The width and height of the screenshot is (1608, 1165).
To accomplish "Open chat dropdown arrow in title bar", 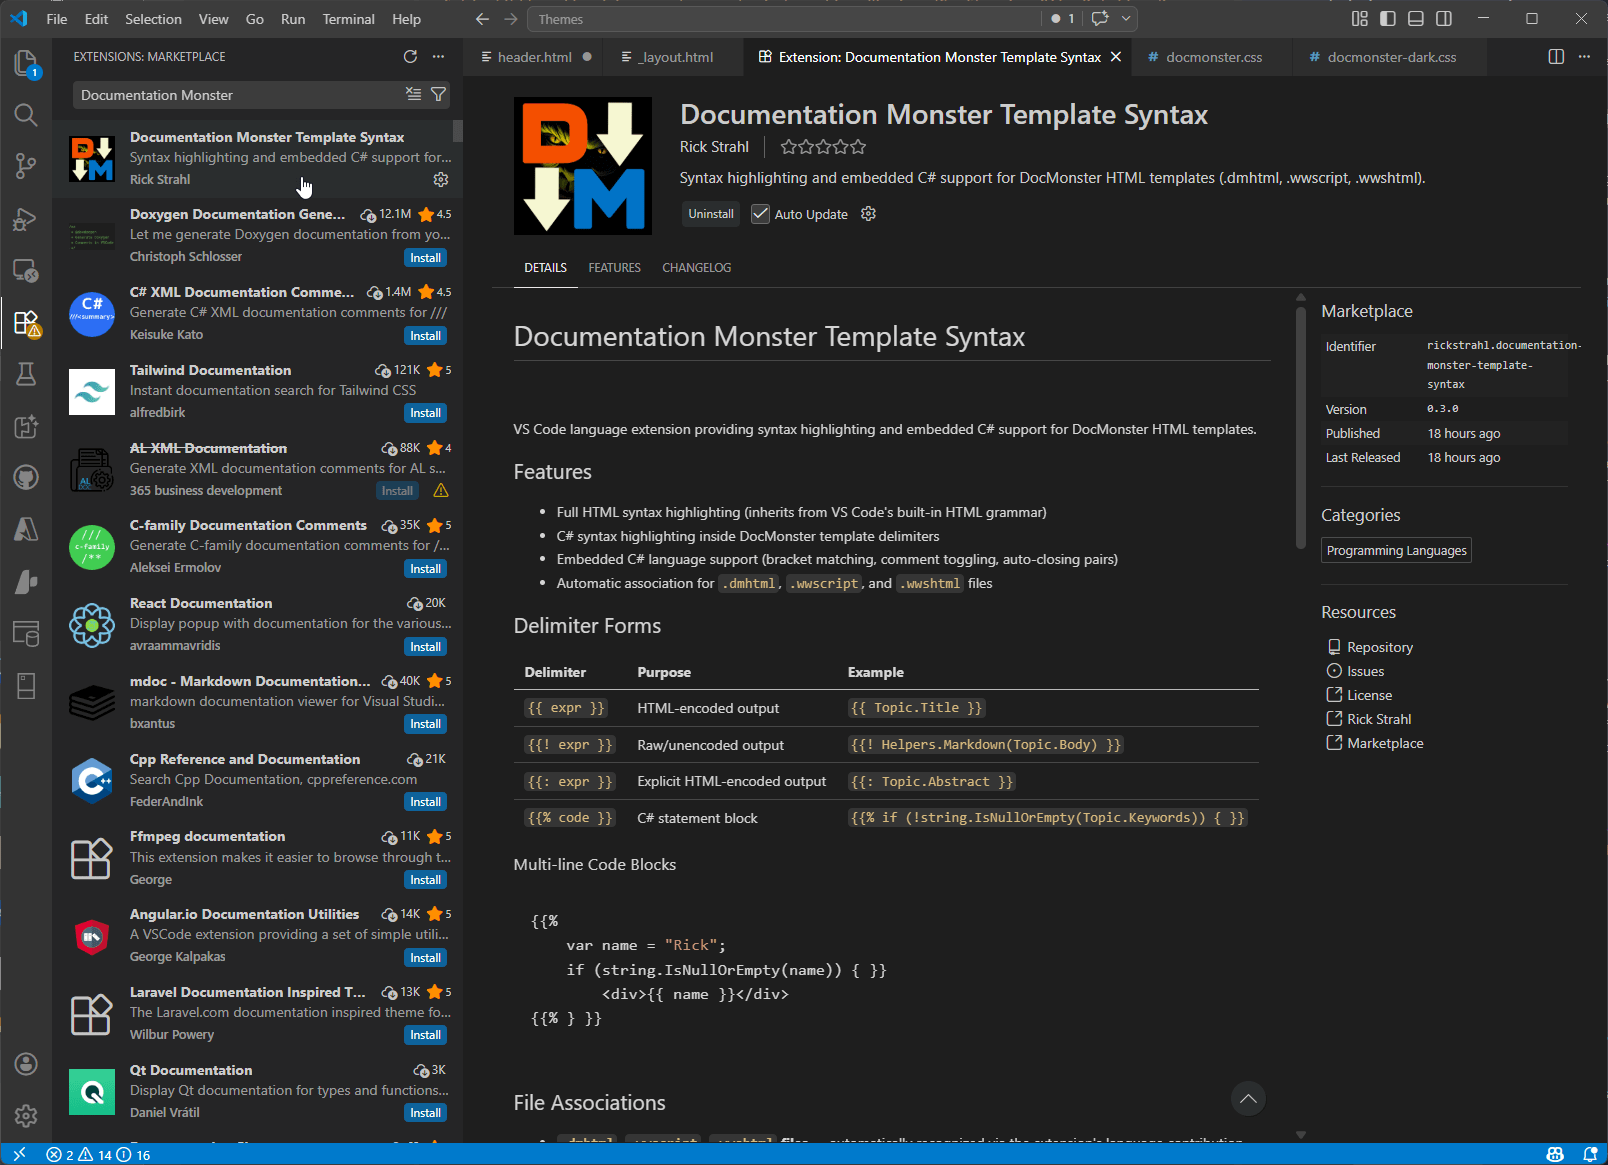I will click(1126, 19).
